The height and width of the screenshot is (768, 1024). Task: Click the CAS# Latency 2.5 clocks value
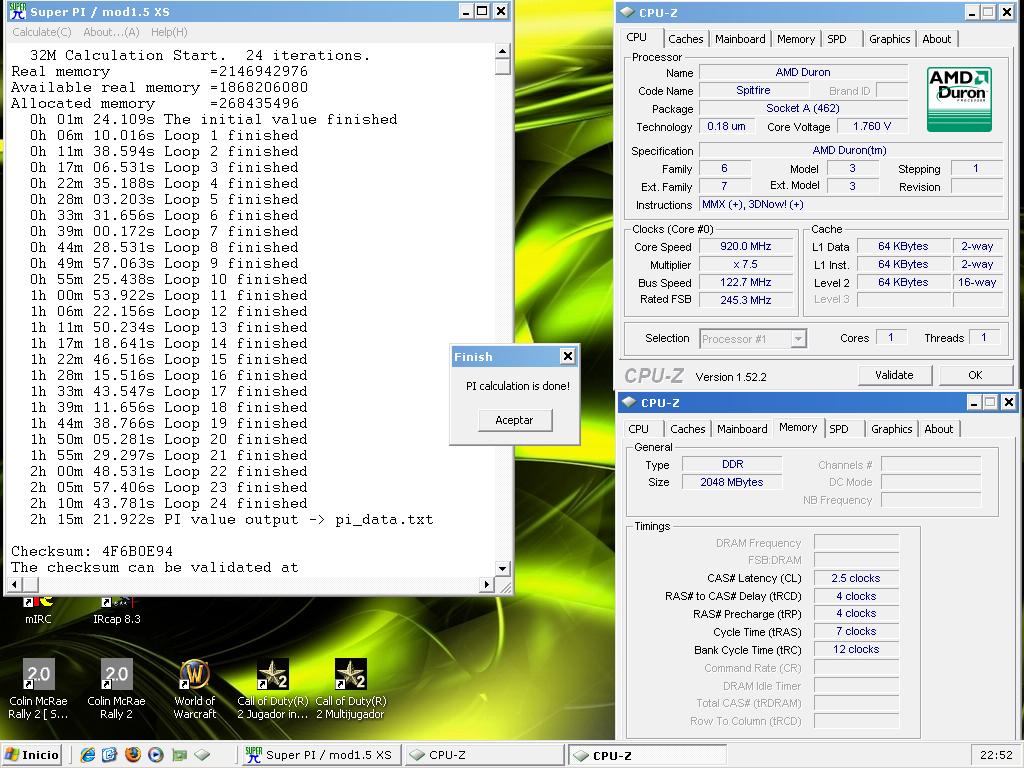tap(856, 578)
